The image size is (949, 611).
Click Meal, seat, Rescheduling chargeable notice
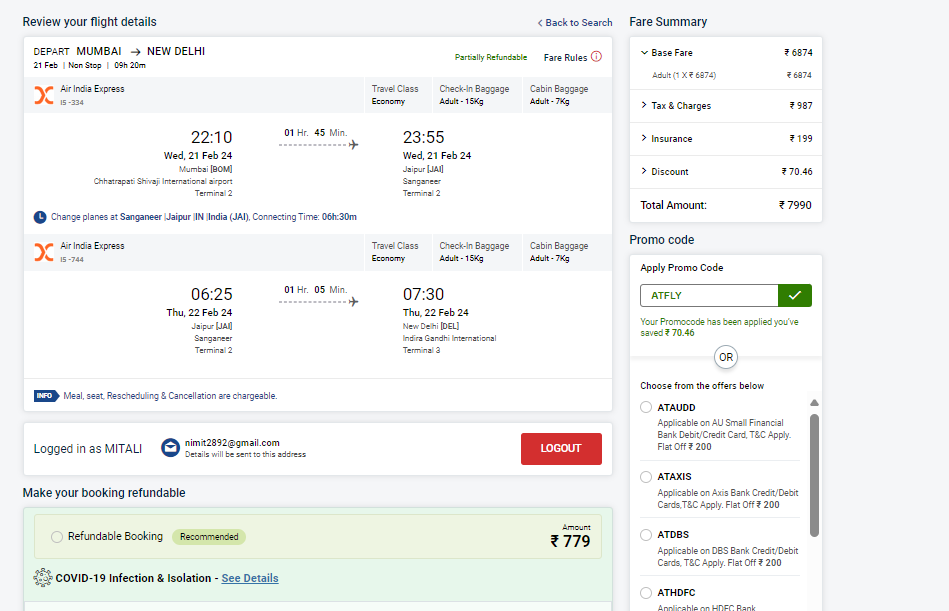(x=170, y=396)
